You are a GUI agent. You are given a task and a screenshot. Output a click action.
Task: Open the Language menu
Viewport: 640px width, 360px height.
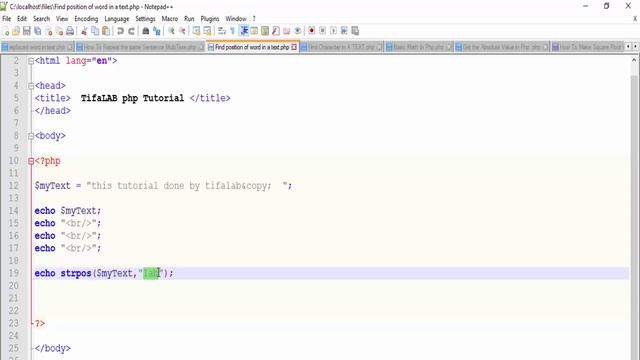[x=117, y=19]
